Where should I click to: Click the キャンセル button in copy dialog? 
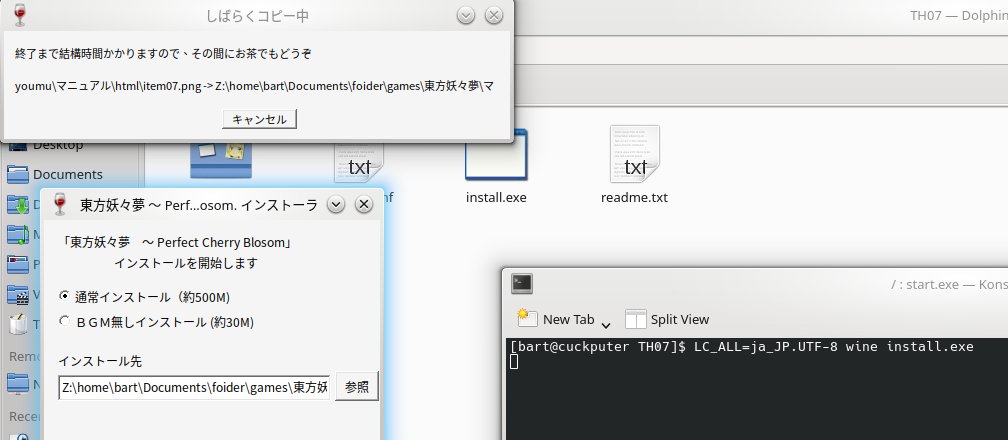[x=259, y=119]
